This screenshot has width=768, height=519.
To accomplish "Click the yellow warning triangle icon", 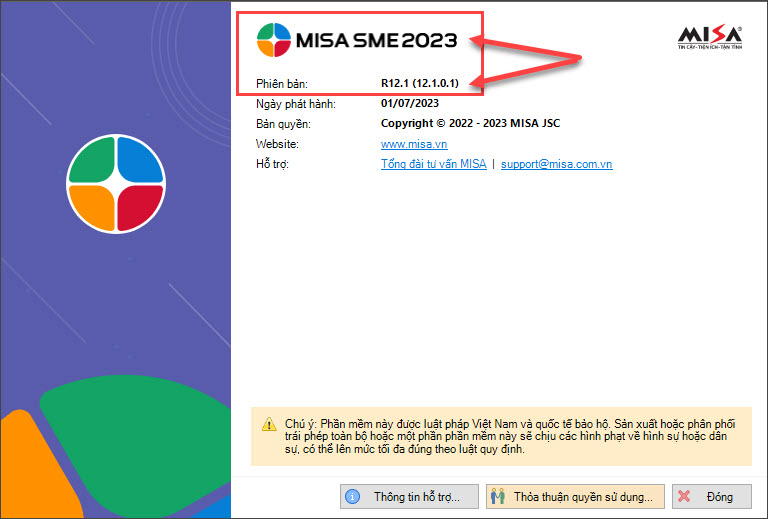I will coord(268,424).
